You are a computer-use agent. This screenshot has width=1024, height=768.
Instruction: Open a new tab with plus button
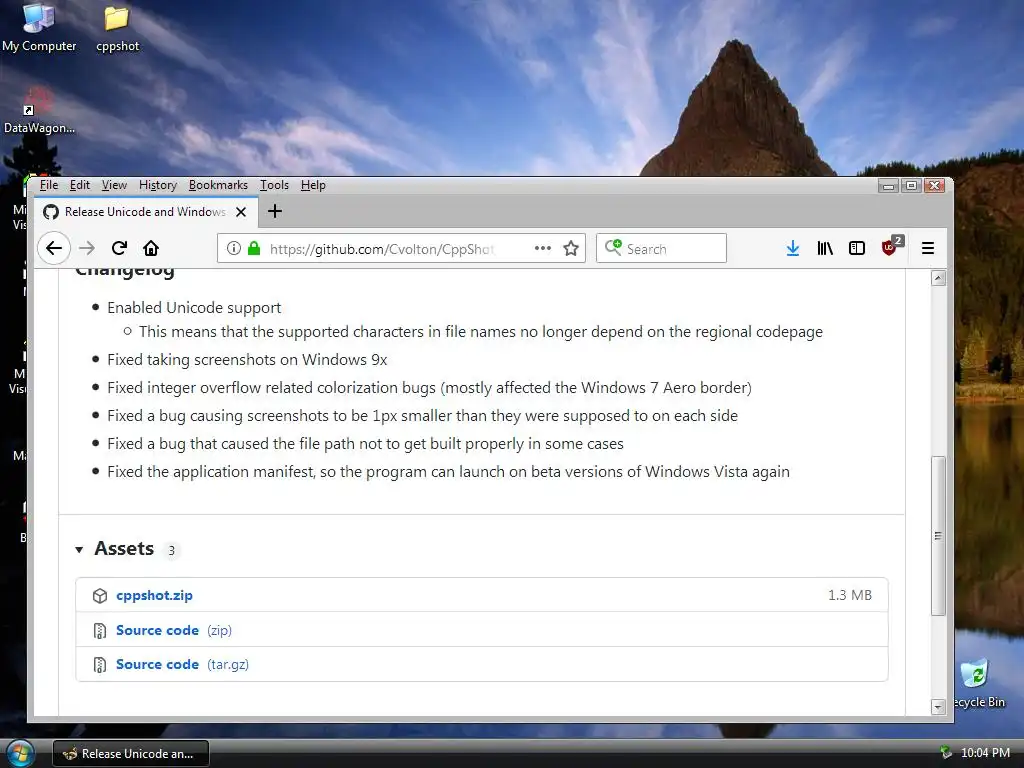coord(275,211)
